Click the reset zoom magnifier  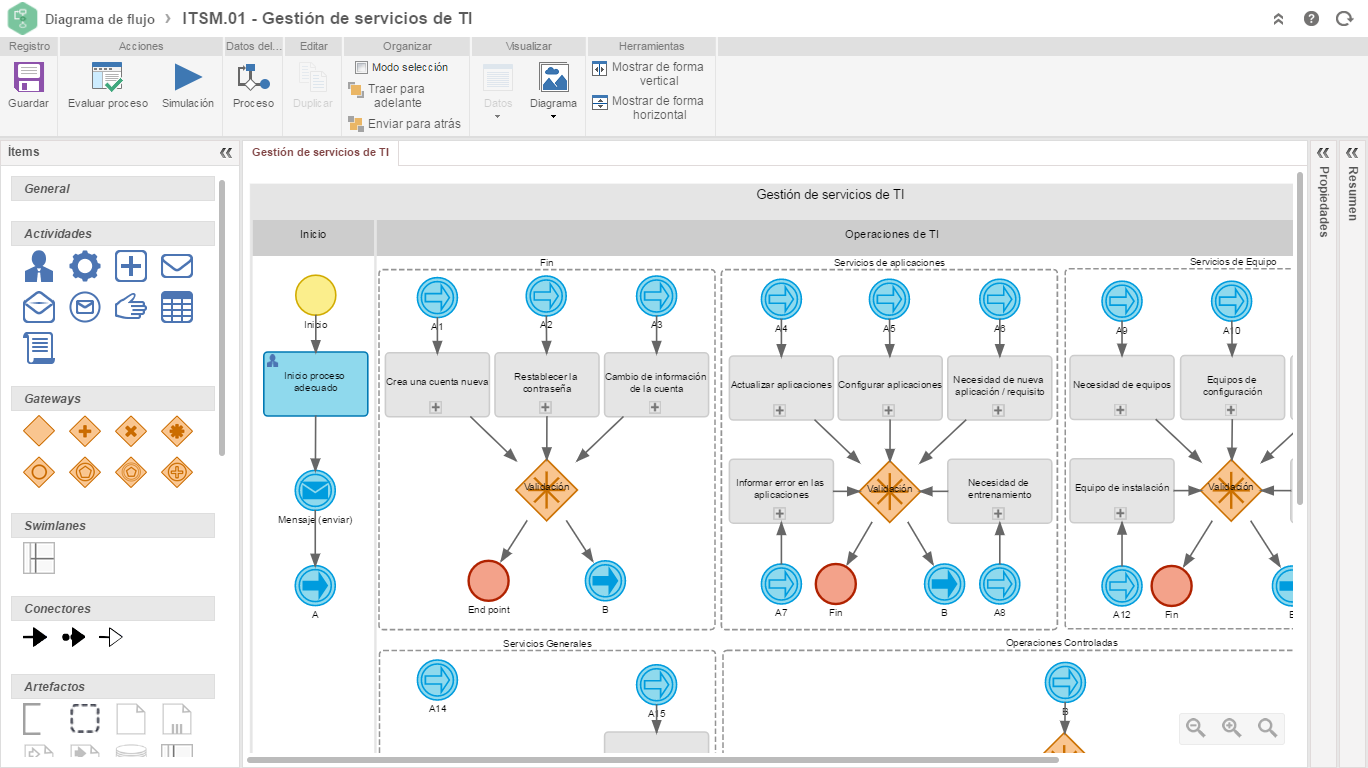click(x=1267, y=728)
